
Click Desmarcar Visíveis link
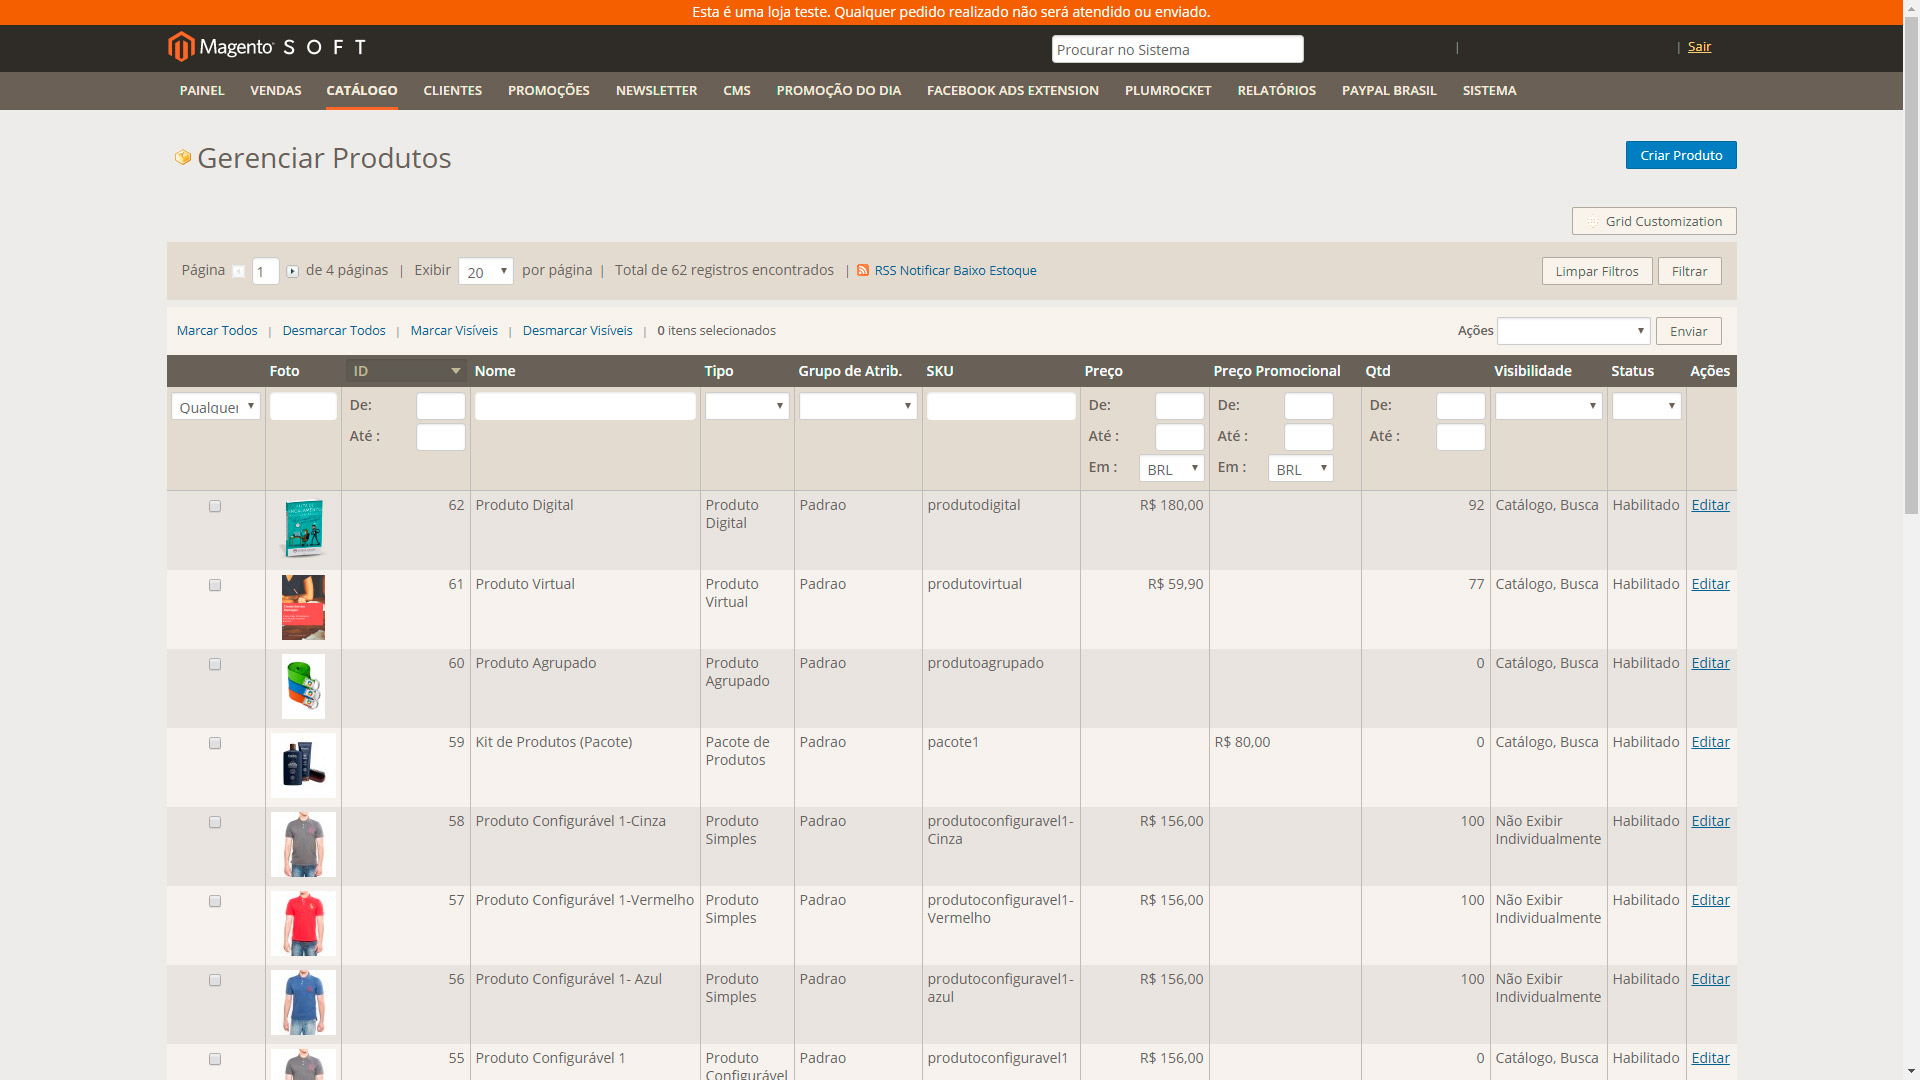click(x=578, y=331)
